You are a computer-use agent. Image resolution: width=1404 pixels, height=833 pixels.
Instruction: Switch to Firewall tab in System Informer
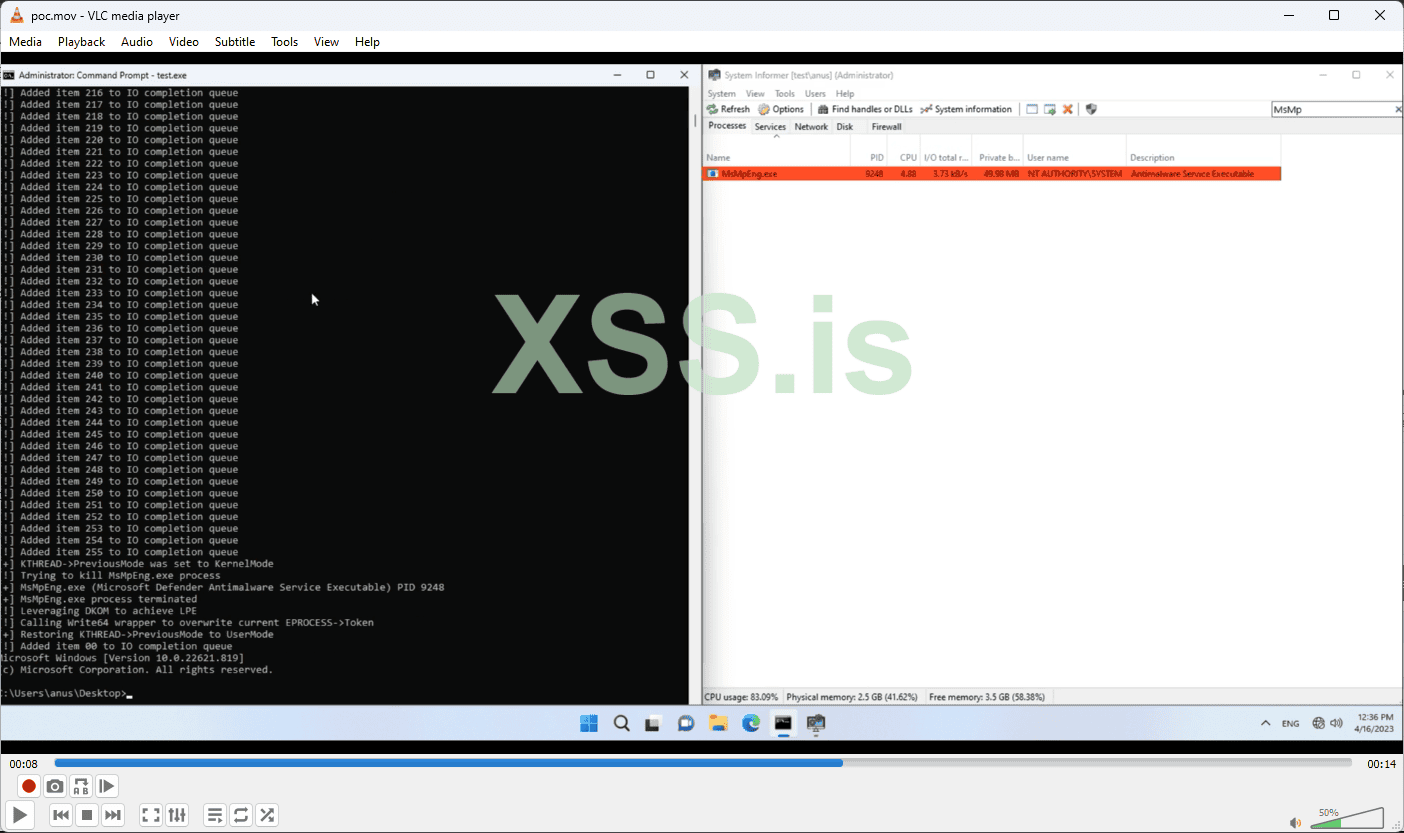pyautogui.click(x=886, y=127)
